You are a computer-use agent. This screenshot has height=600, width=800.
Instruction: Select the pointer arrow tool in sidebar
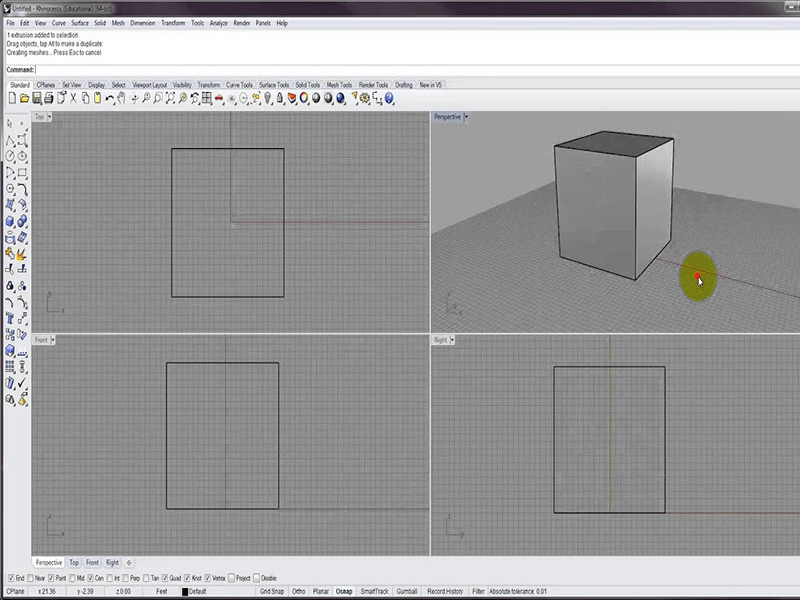coord(10,124)
